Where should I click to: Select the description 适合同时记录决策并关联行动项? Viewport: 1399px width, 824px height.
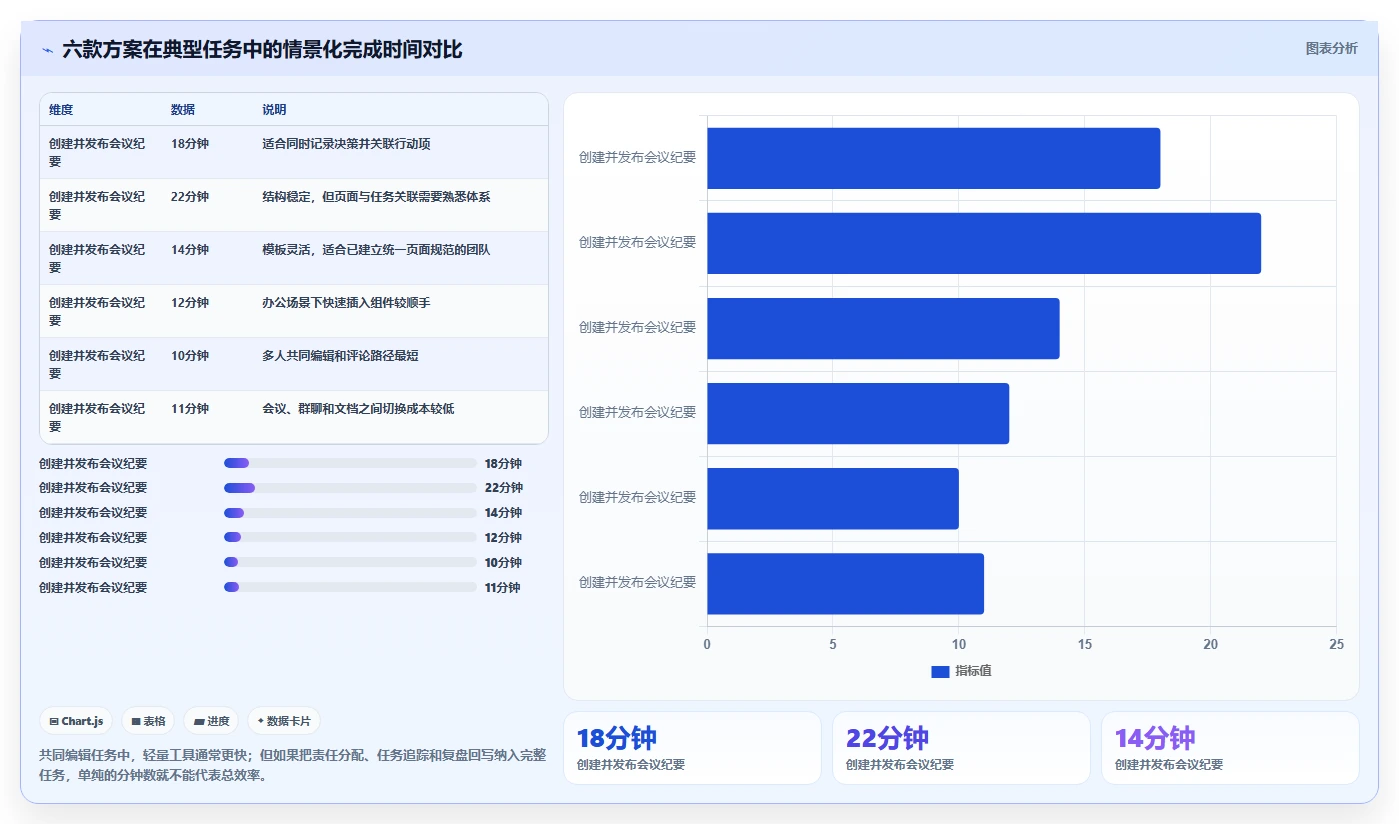(346, 144)
